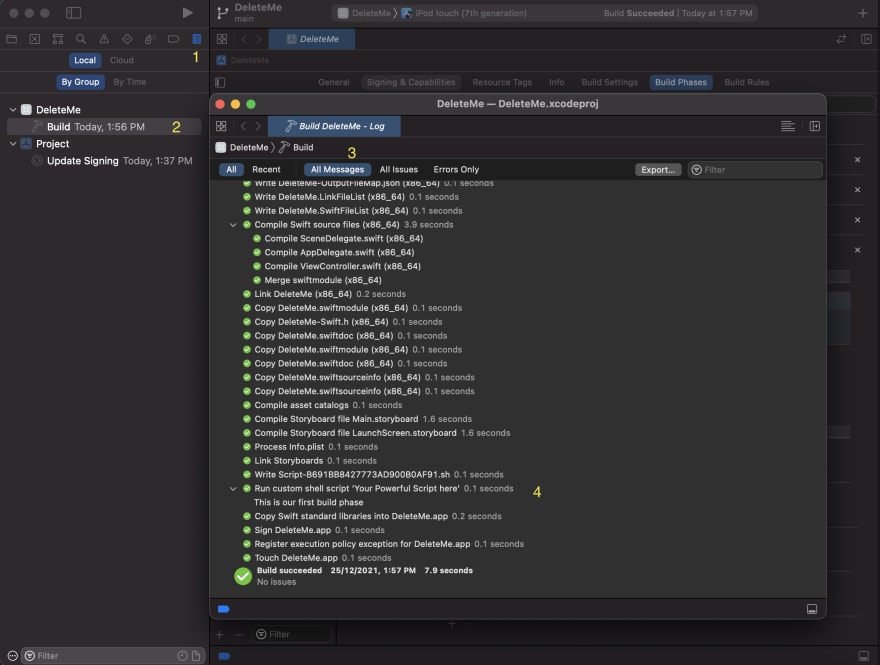Open the Project navigator folder icon
880x665 pixels.
tap(11, 39)
